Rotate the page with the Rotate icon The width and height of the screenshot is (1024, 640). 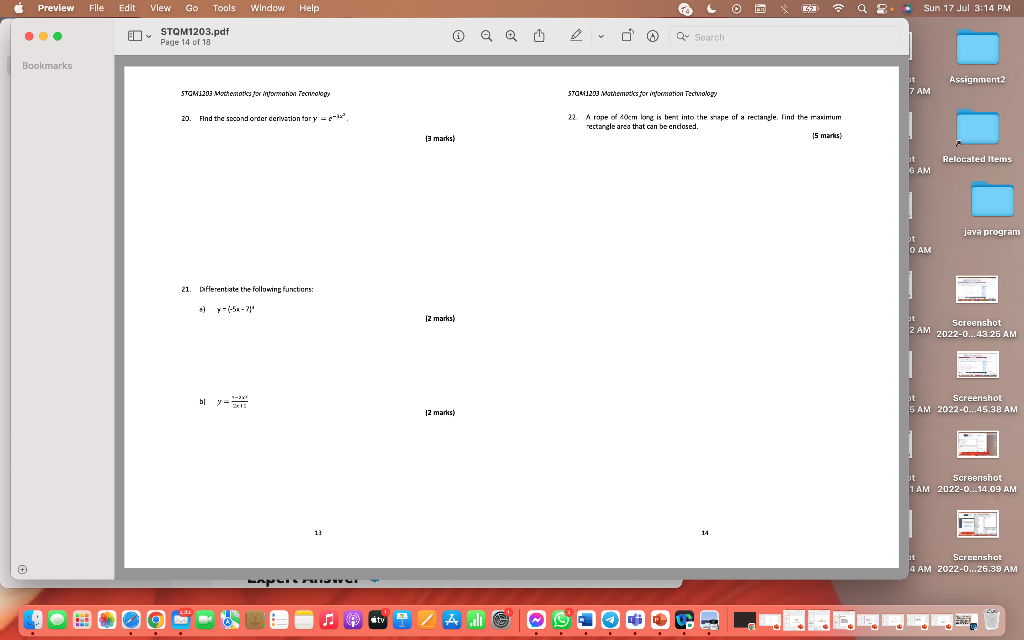tap(627, 36)
